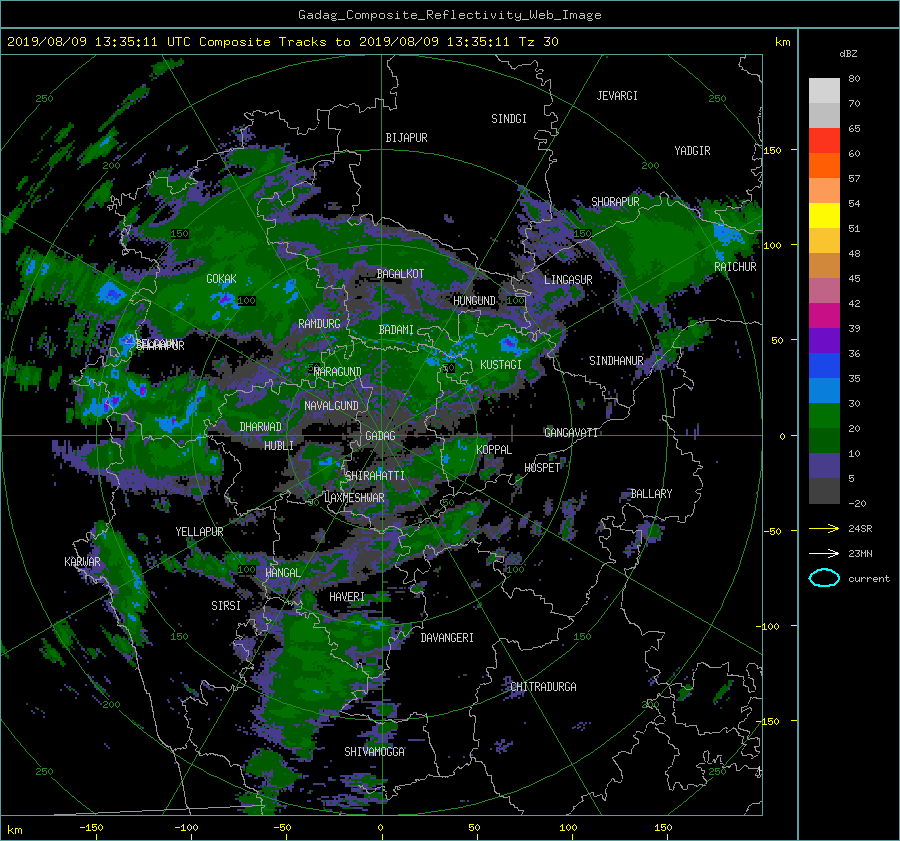The width and height of the screenshot is (900, 841).
Task: Click the HUBLI city label
Action: click(279, 446)
